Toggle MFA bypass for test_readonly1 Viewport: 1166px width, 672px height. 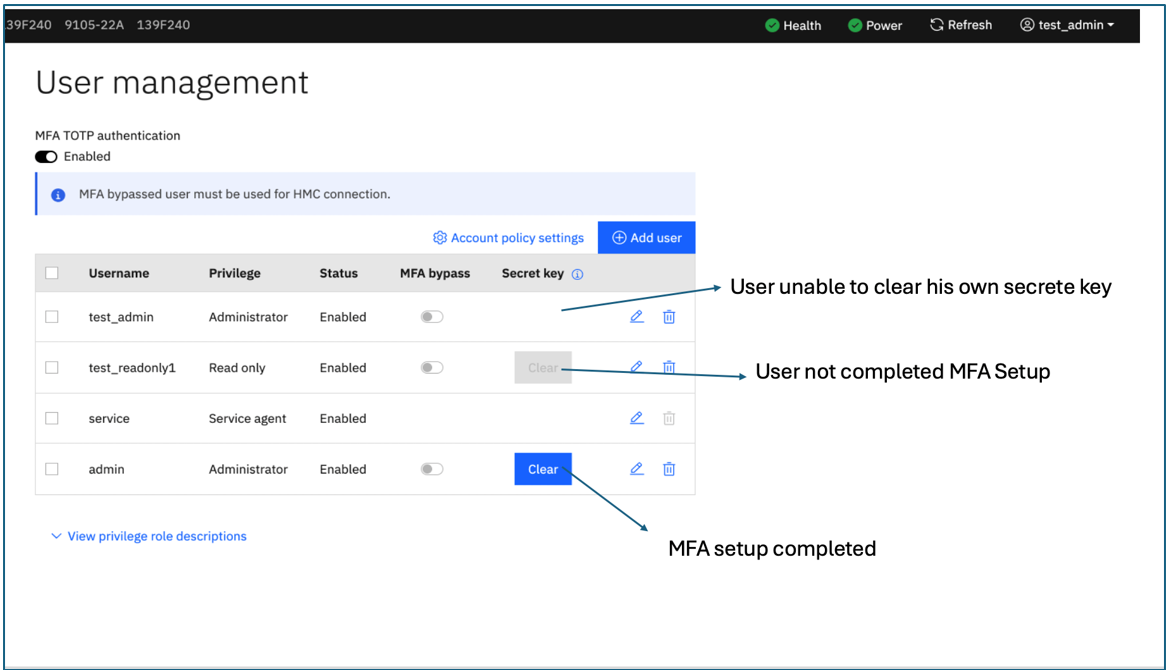point(432,367)
